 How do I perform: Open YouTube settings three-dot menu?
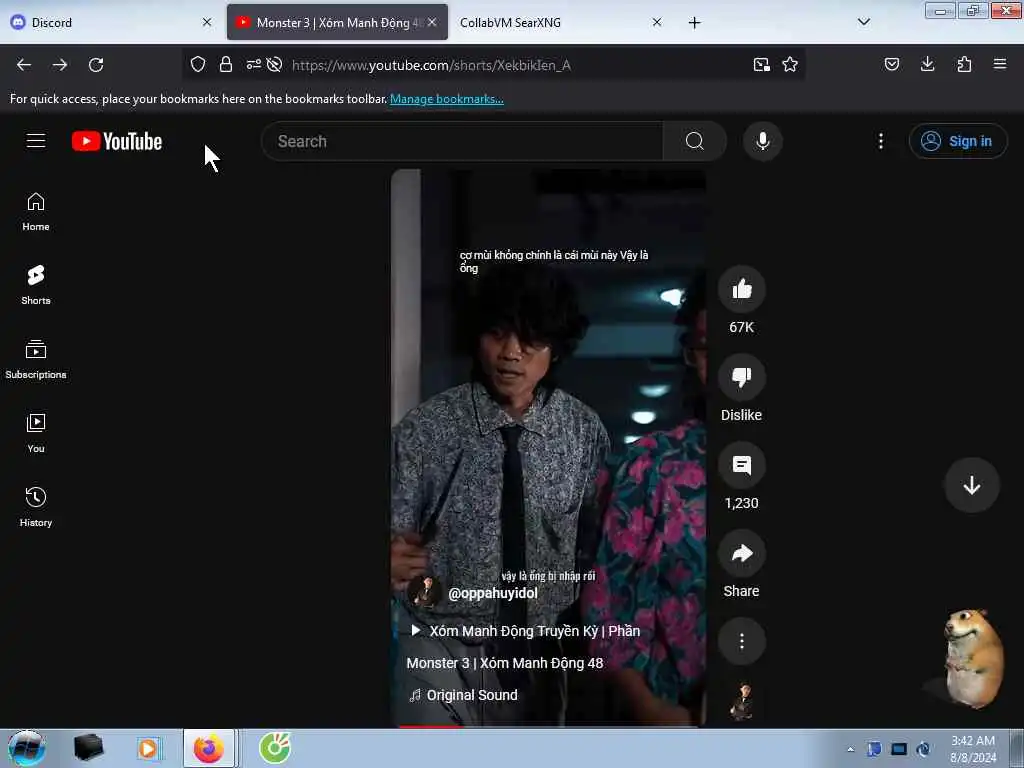(880, 141)
